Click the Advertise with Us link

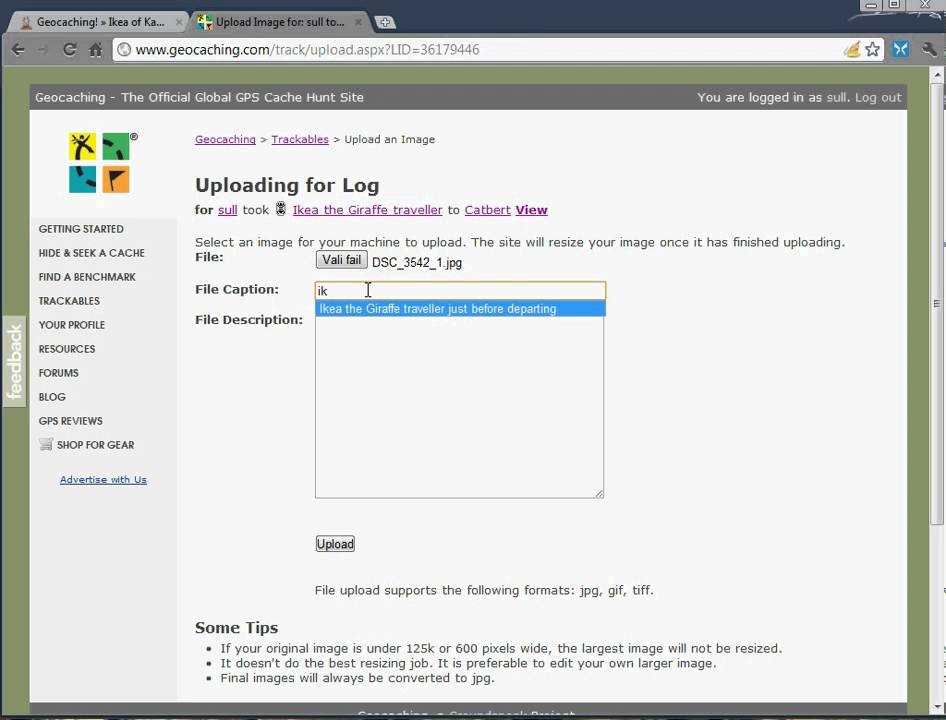click(103, 480)
